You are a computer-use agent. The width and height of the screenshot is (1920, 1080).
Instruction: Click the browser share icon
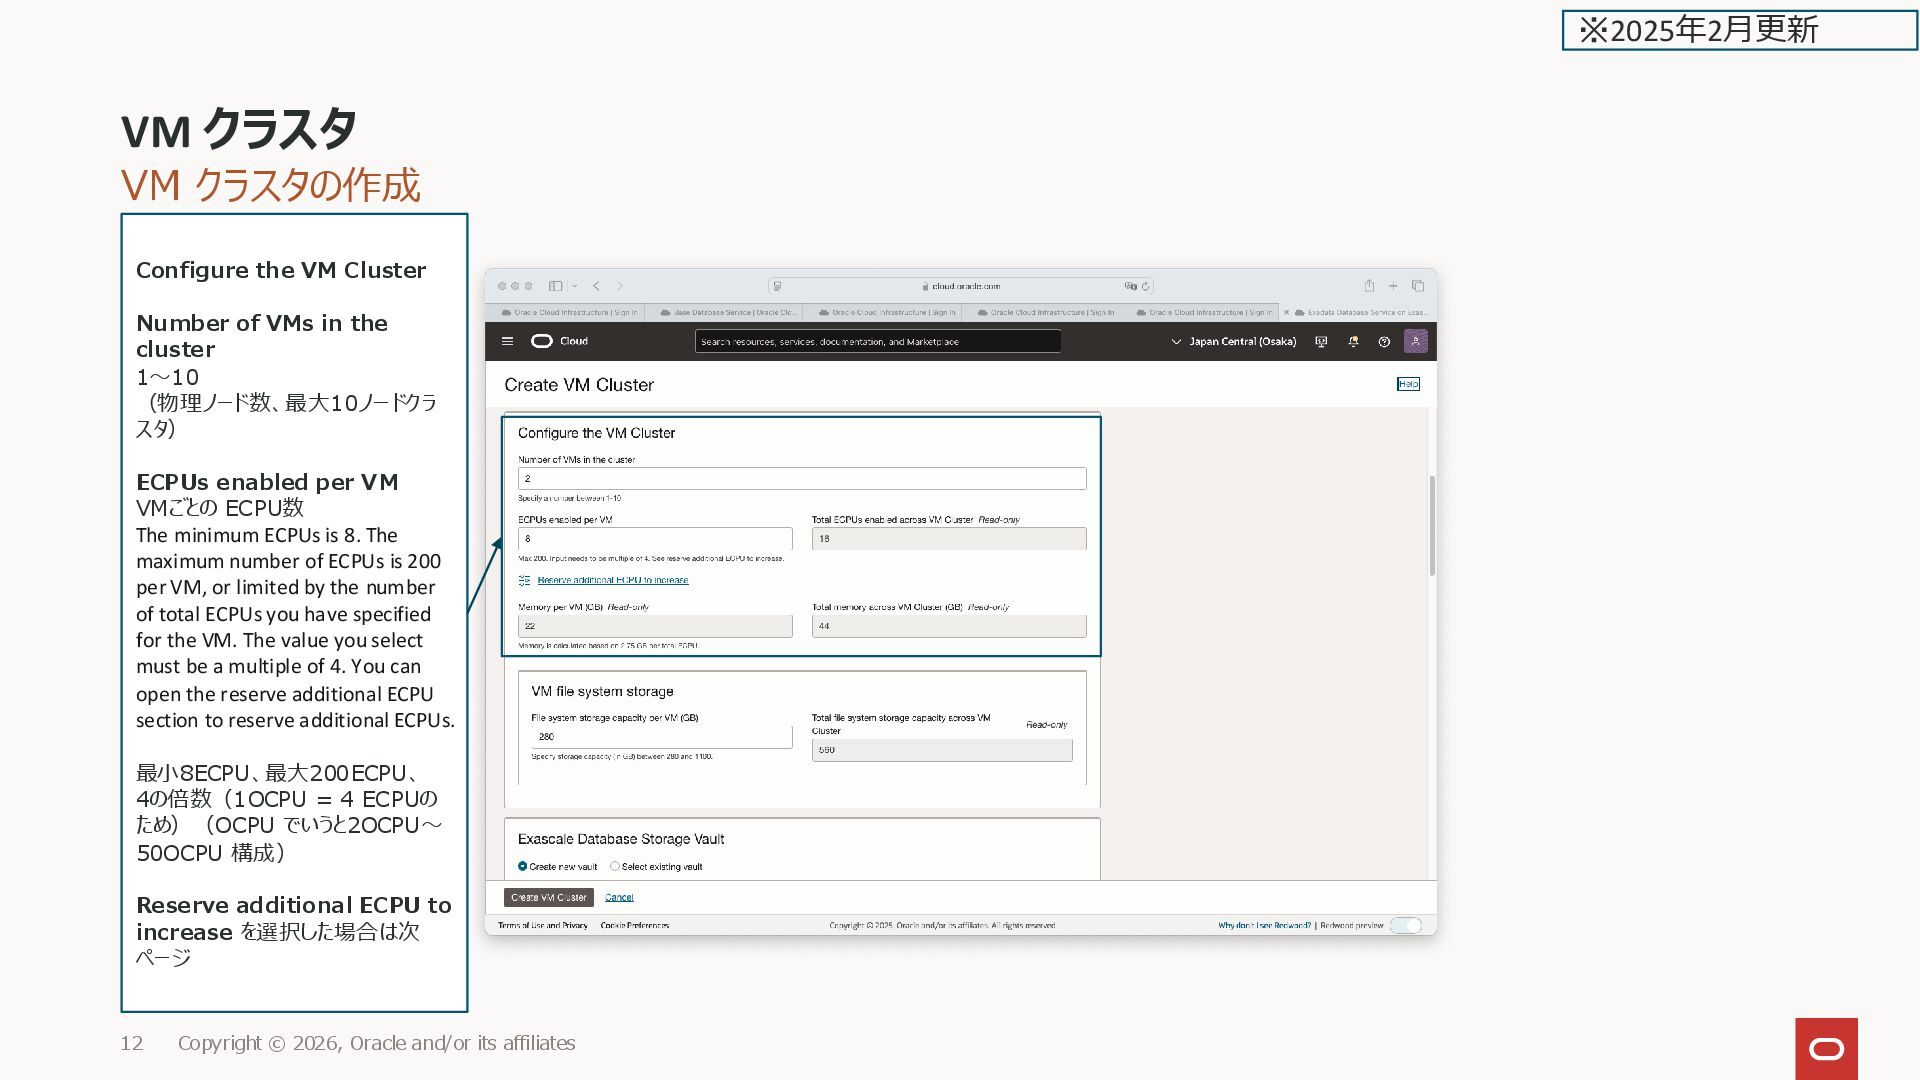click(x=1369, y=286)
